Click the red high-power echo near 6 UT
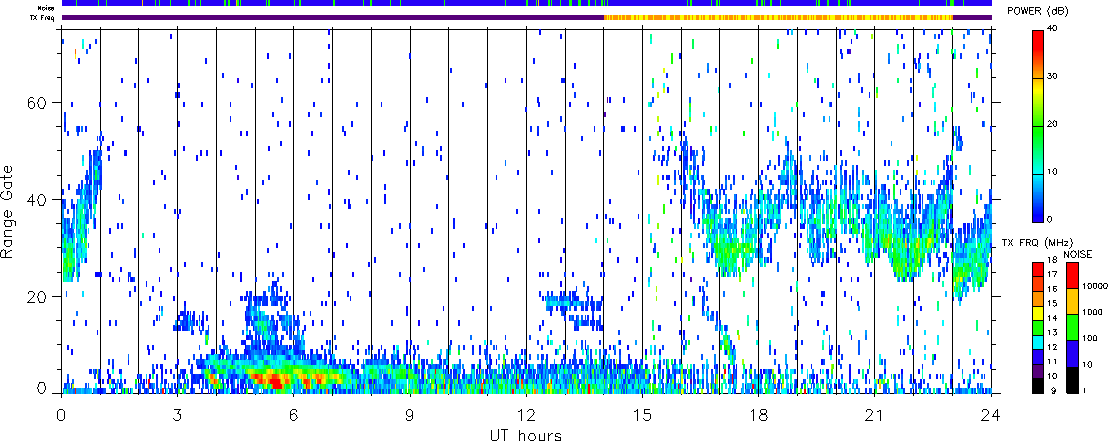 tap(276, 382)
